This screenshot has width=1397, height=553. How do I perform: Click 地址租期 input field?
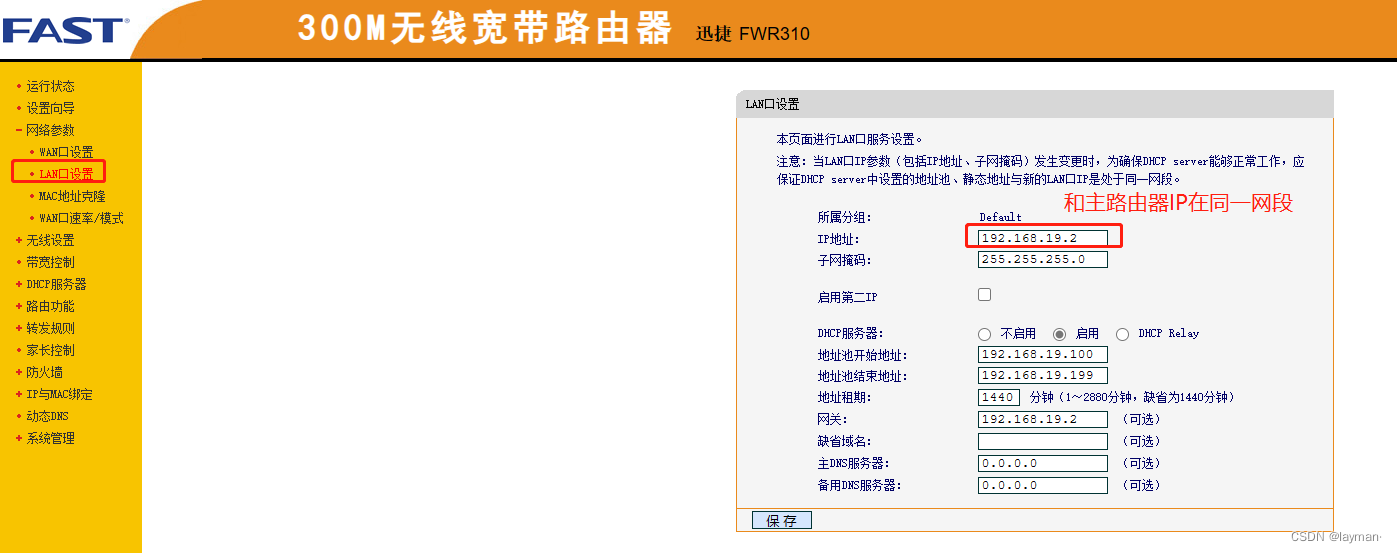(x=999, y=397)
